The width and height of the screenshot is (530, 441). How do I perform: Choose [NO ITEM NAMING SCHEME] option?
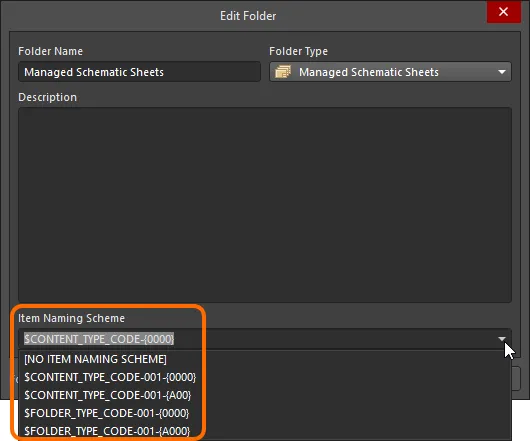(95, 359)
